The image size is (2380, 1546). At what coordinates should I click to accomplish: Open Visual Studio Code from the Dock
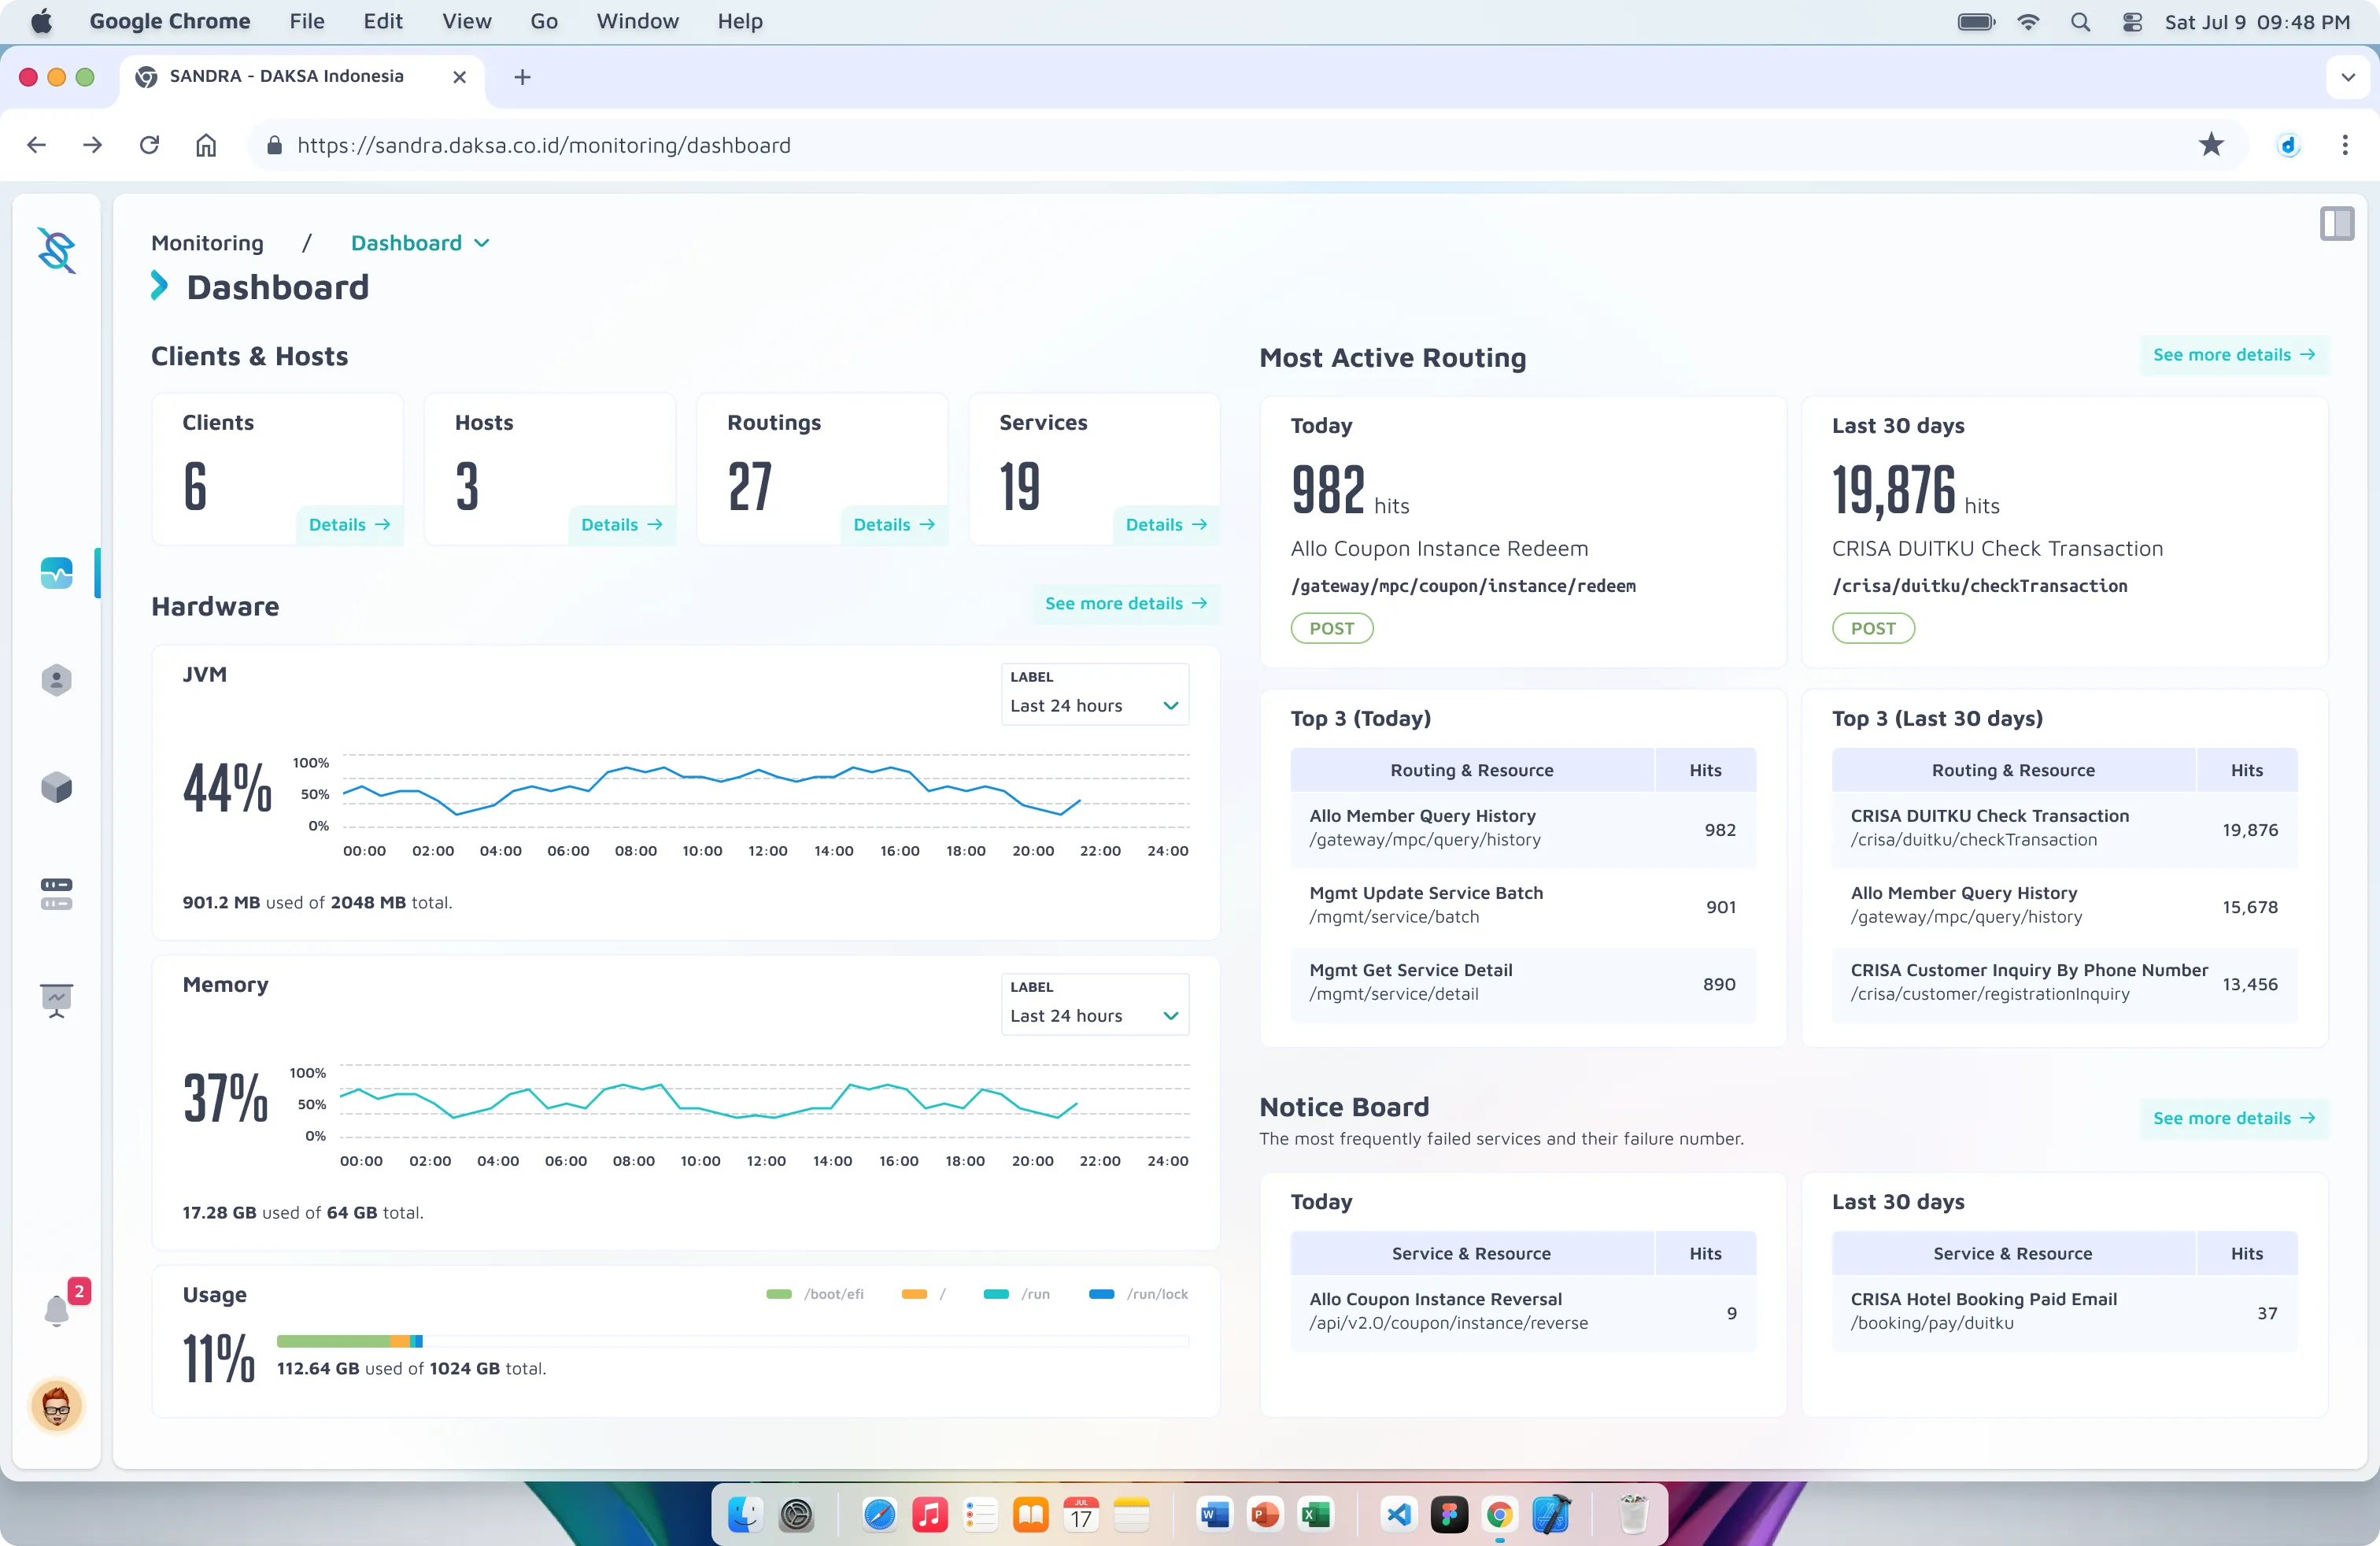1398,1515
